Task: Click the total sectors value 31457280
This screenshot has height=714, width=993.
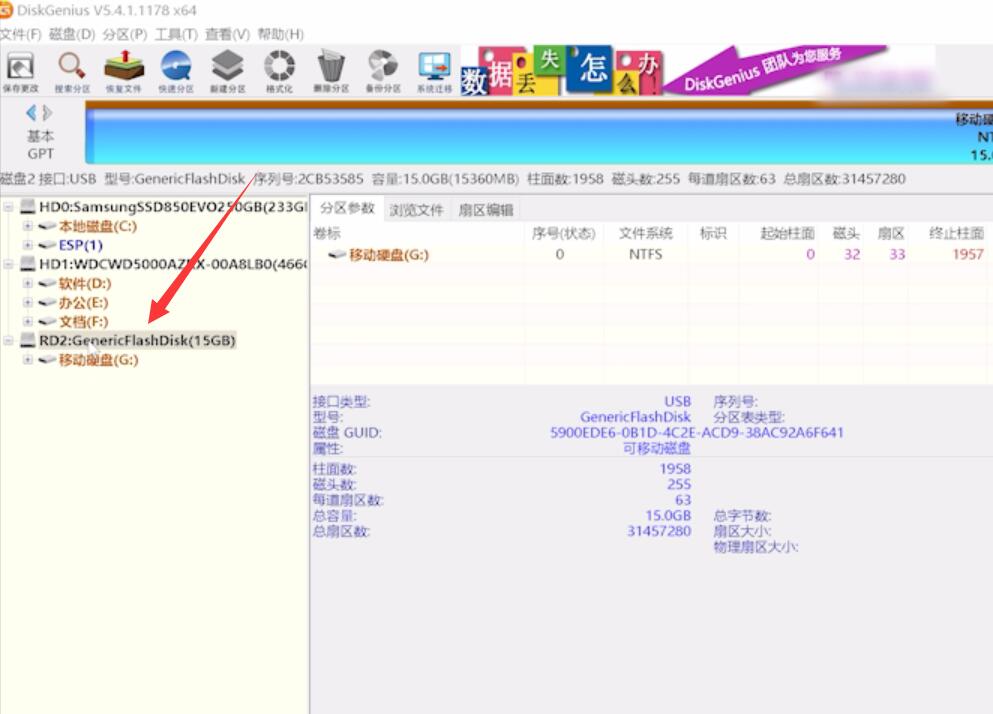Action: [659, 531]
